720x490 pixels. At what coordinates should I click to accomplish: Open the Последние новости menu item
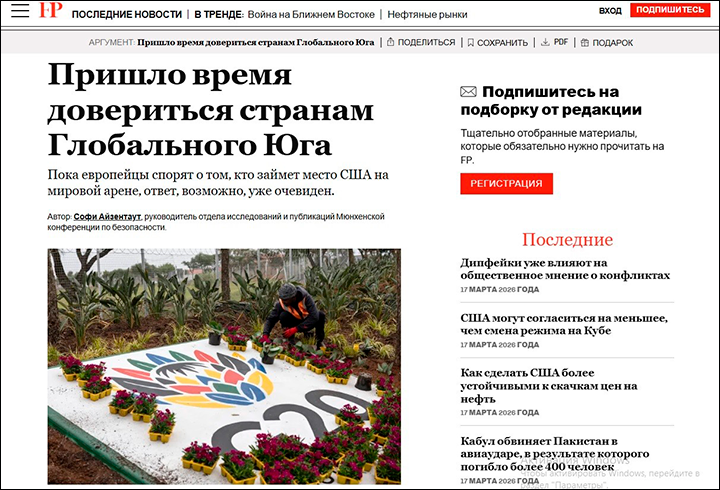(x=126, y=12)
